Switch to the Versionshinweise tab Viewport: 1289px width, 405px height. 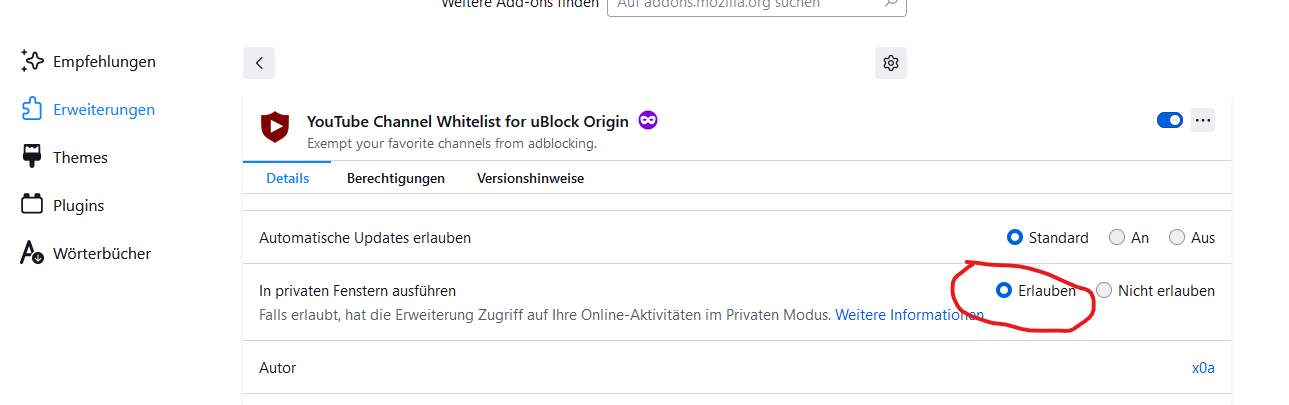(x=530, y=179)
